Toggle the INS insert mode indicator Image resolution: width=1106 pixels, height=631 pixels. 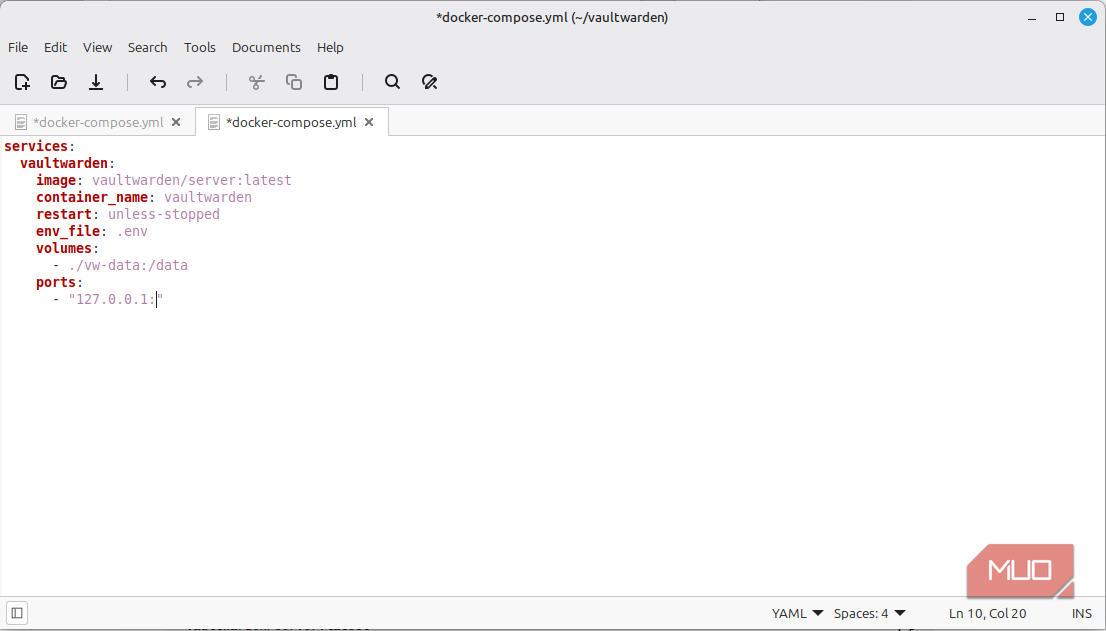click(x=1081, y=613)
